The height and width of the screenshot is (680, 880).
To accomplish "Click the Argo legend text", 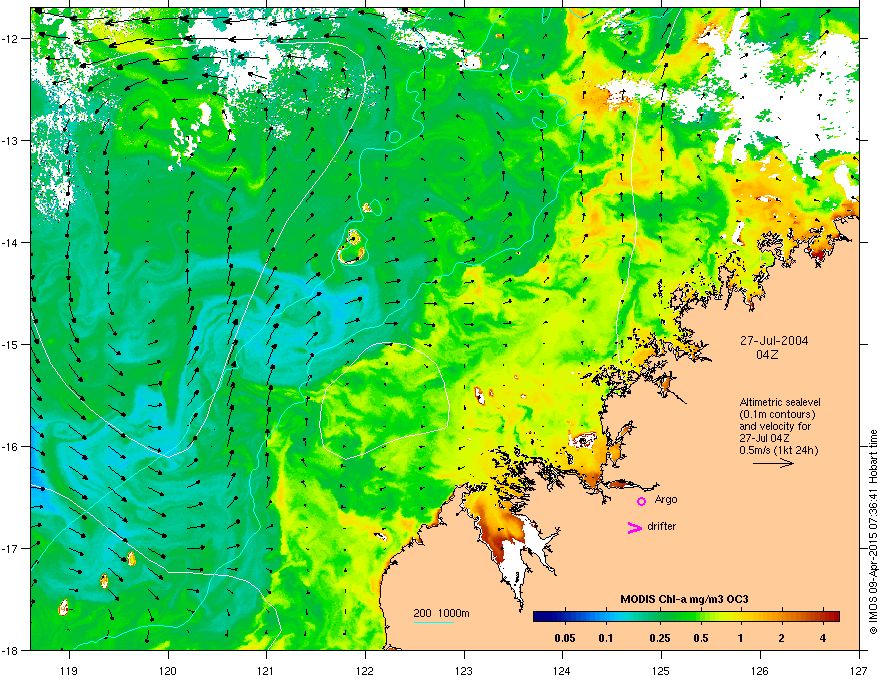I will click(x=666, y=499).
